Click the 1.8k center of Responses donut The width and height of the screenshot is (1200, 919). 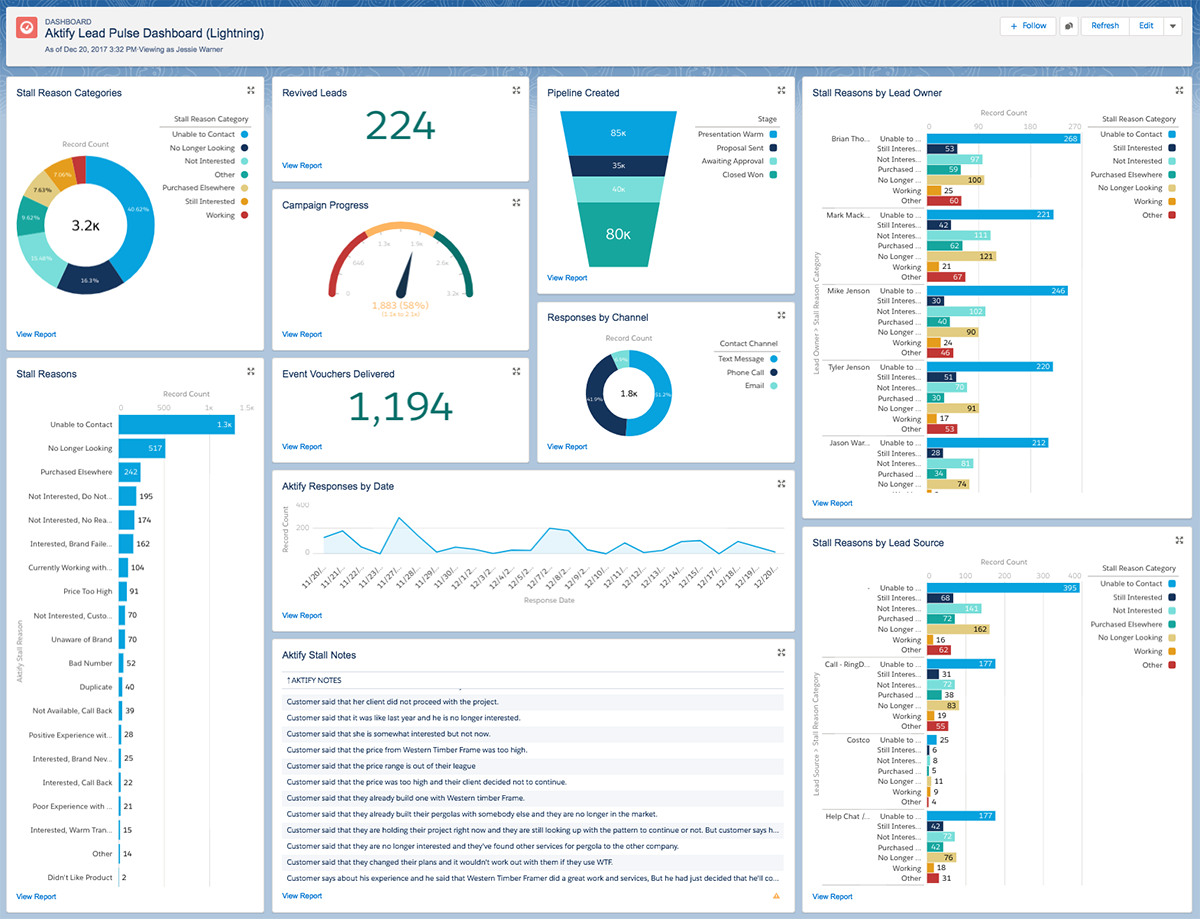tap(628, 394)
